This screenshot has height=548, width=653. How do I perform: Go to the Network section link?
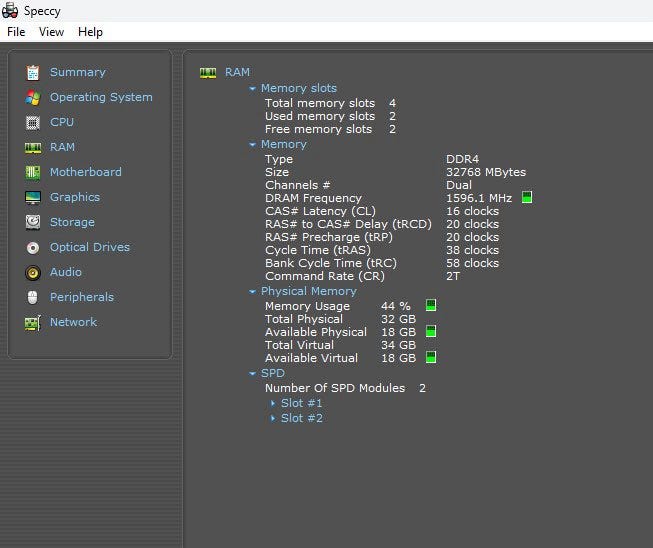coord(73,322)
